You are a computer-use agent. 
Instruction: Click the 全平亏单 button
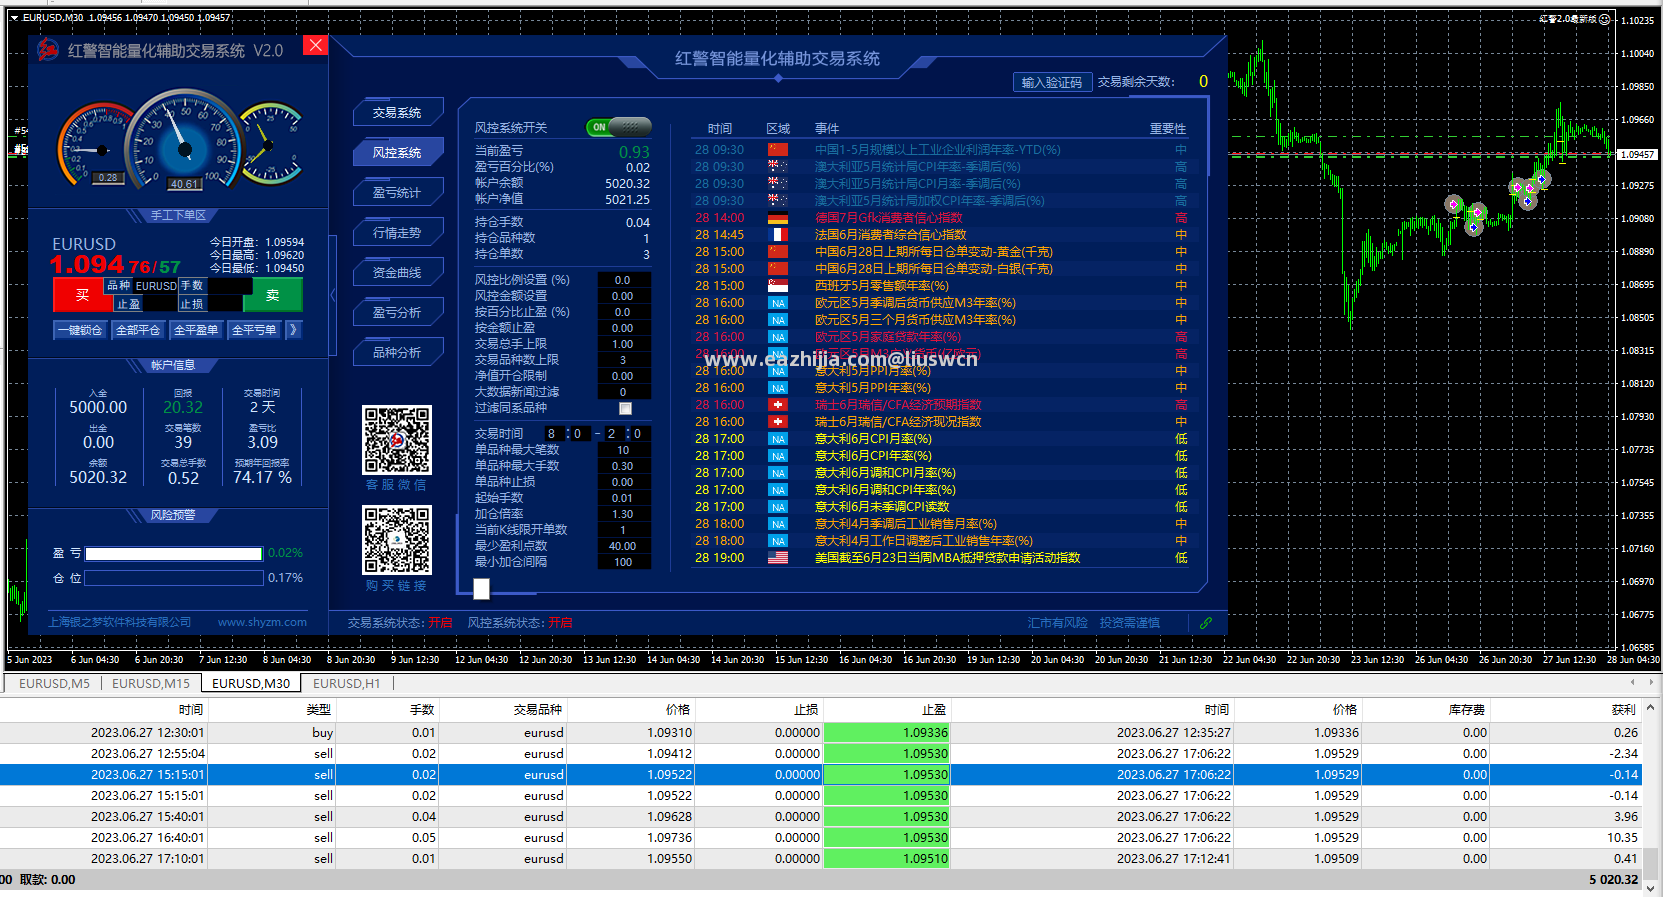(254, 330)
